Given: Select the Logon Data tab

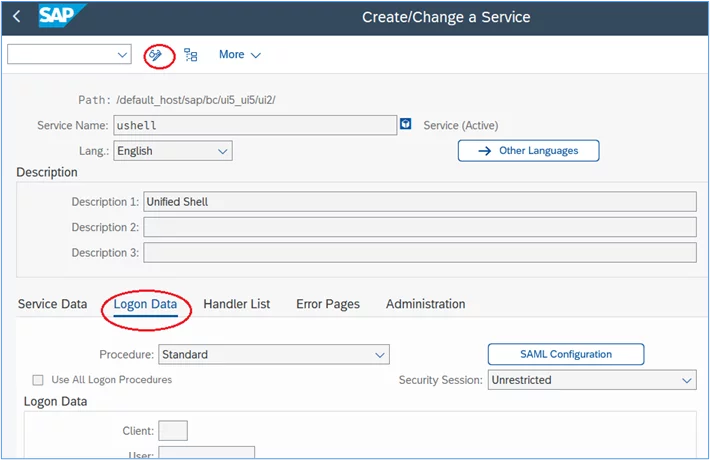Looking at the screenshot, I should tap(145, 304).
